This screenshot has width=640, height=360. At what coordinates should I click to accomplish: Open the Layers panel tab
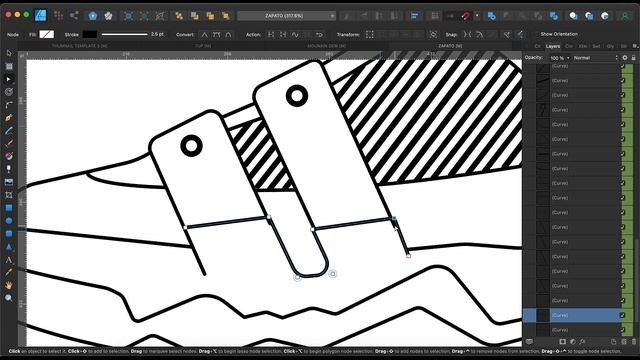click(x=553, y=46)
